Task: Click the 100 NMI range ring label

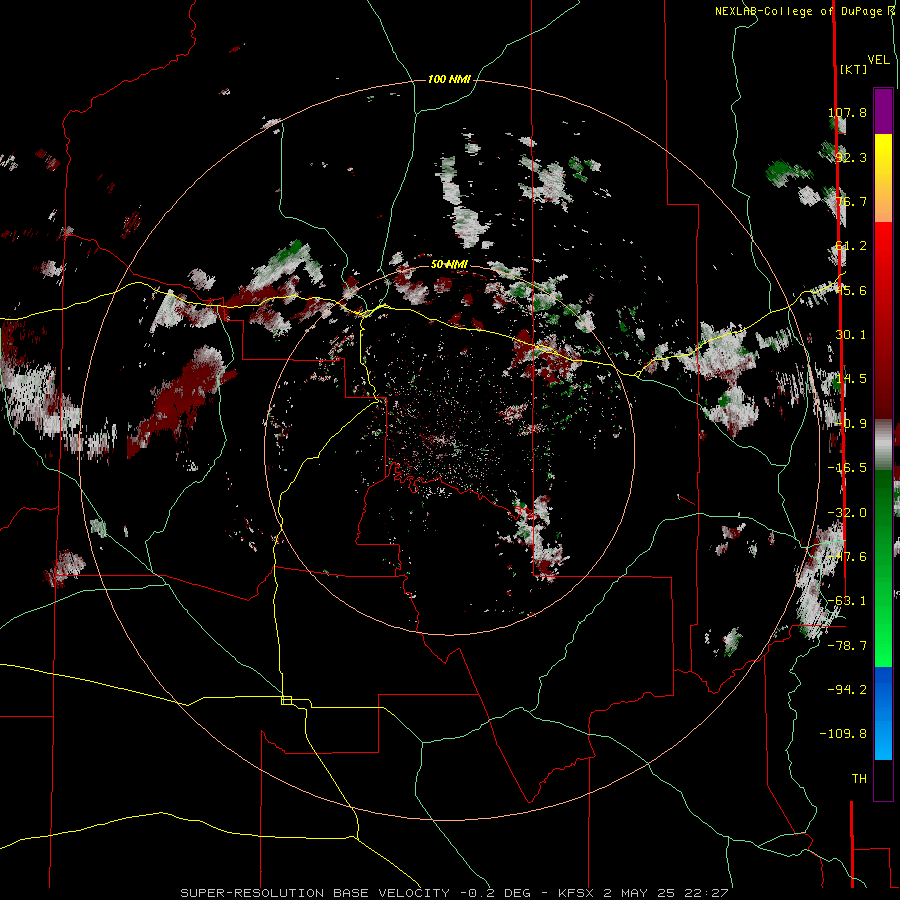Action: point(449,79)
